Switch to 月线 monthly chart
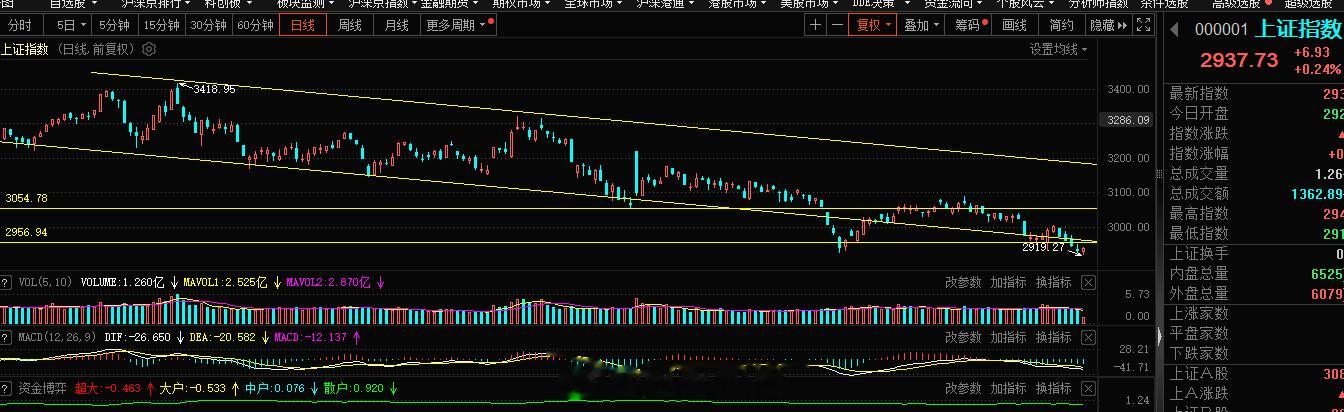The height and width of the screenshot is (412, 1344). 396,25
